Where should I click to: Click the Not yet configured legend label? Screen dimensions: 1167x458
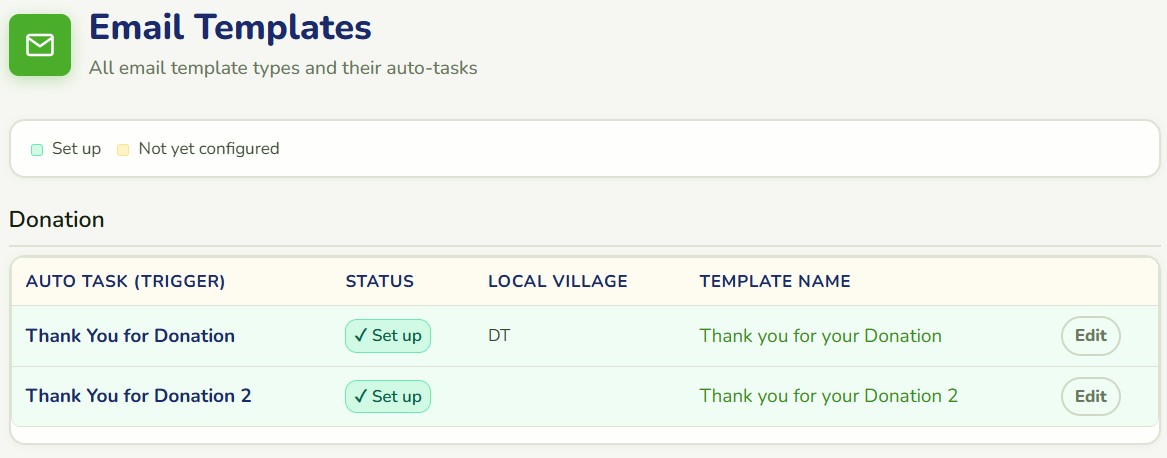[x=208, y=149]
